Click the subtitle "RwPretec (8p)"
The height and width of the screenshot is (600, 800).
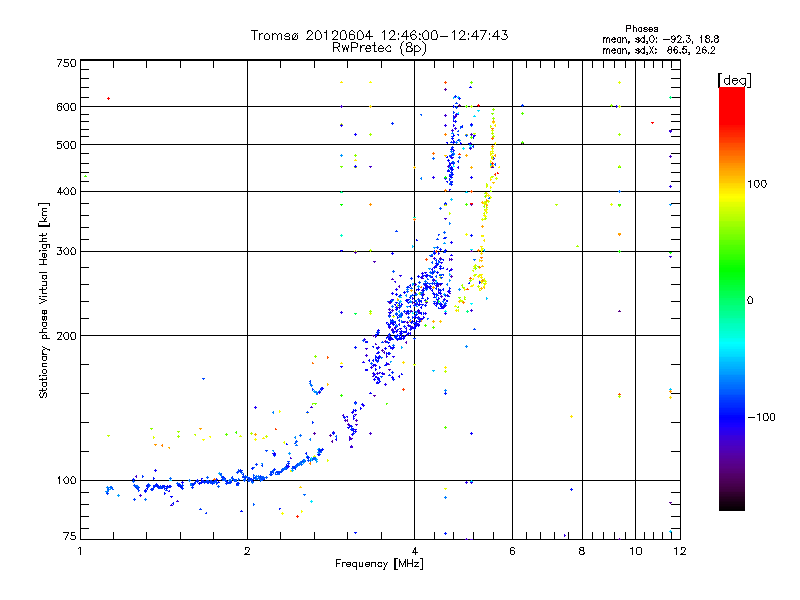pyautogui.click(x=379, y=48)
